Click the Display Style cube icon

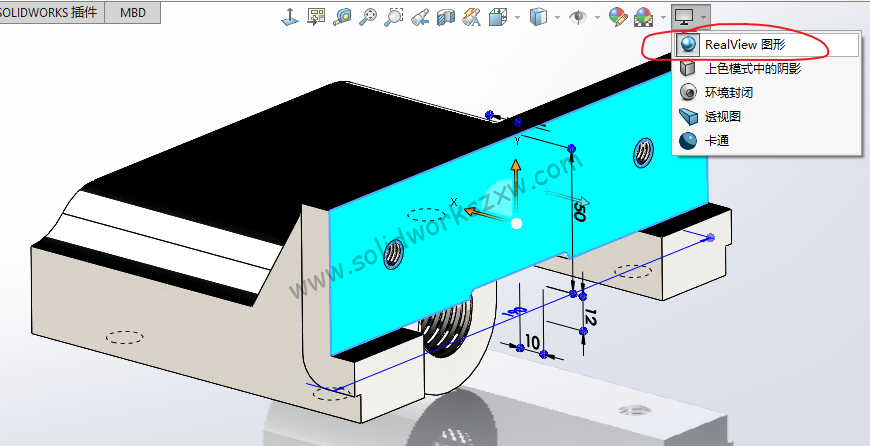tap(538, 17)
